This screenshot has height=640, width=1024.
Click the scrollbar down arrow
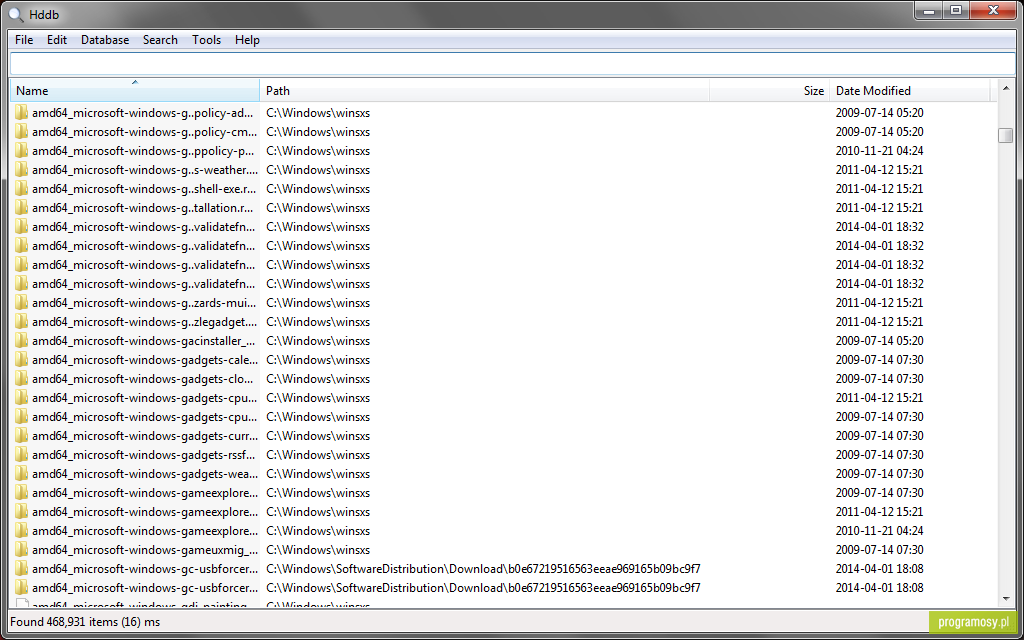point(1006,598)
